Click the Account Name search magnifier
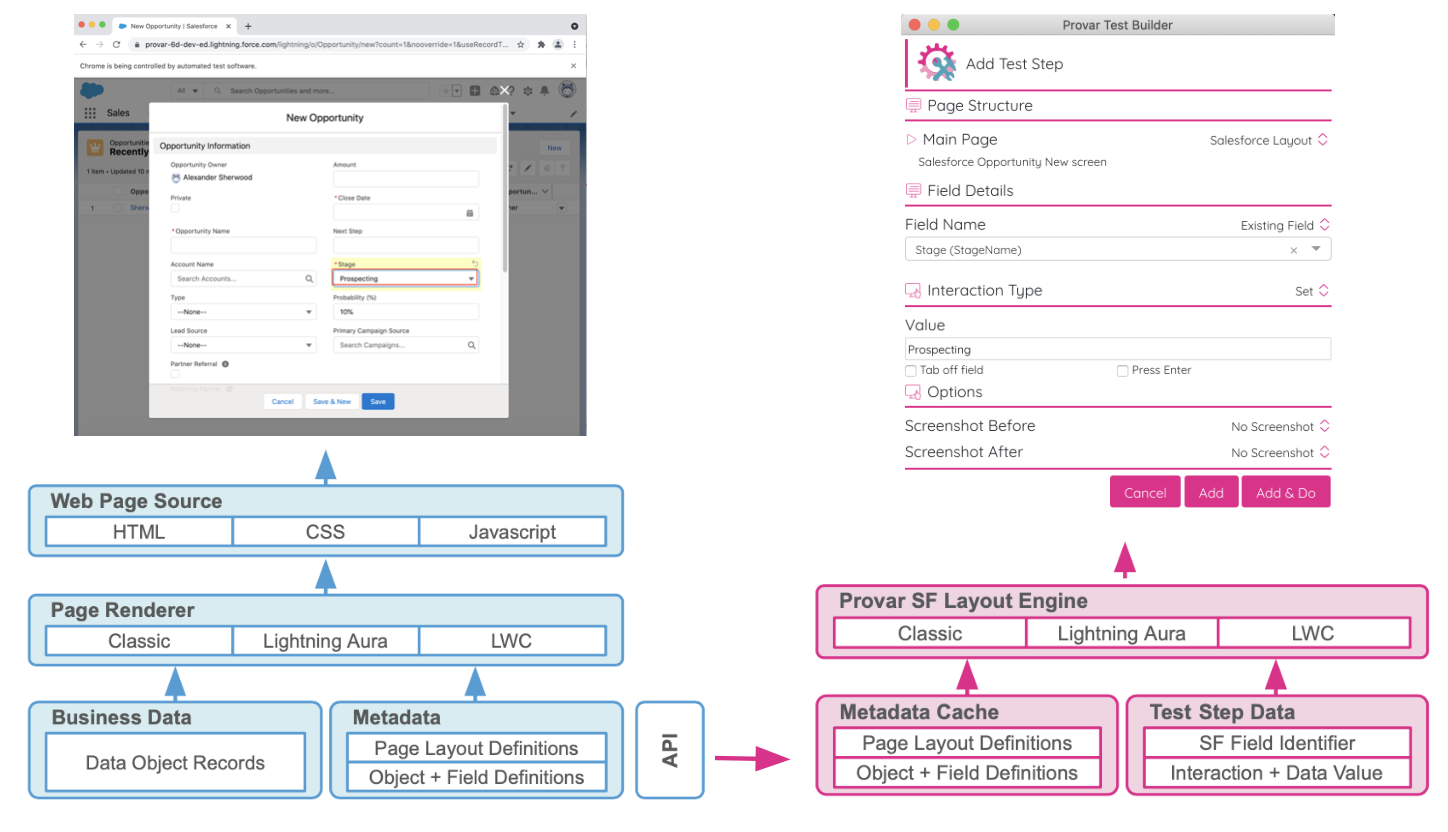Screen dimensions: 1448x832 (x=309, y=279)
